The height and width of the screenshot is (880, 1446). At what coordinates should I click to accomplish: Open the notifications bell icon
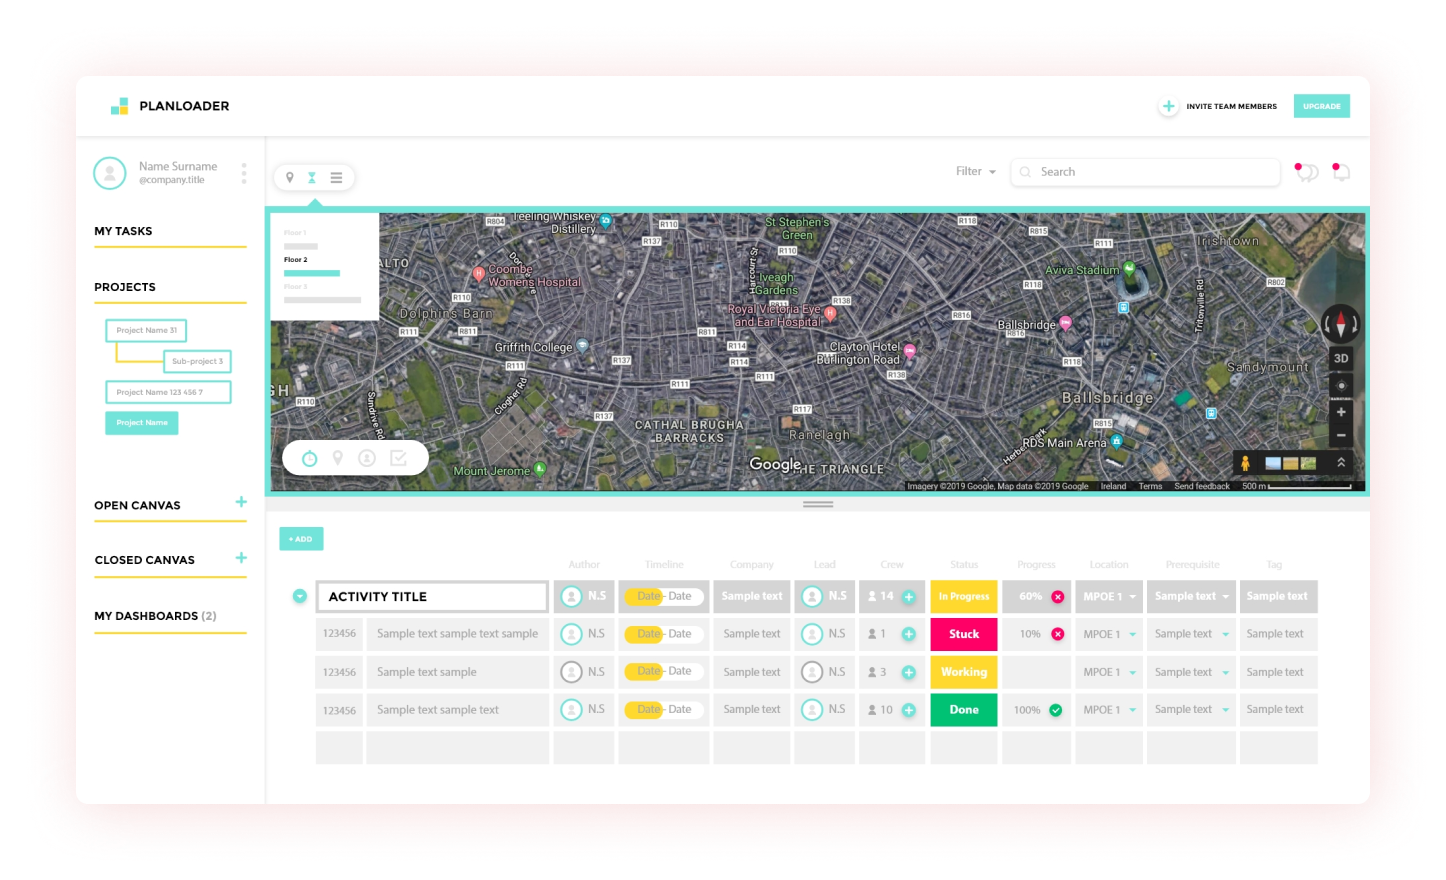(1341, 172)
